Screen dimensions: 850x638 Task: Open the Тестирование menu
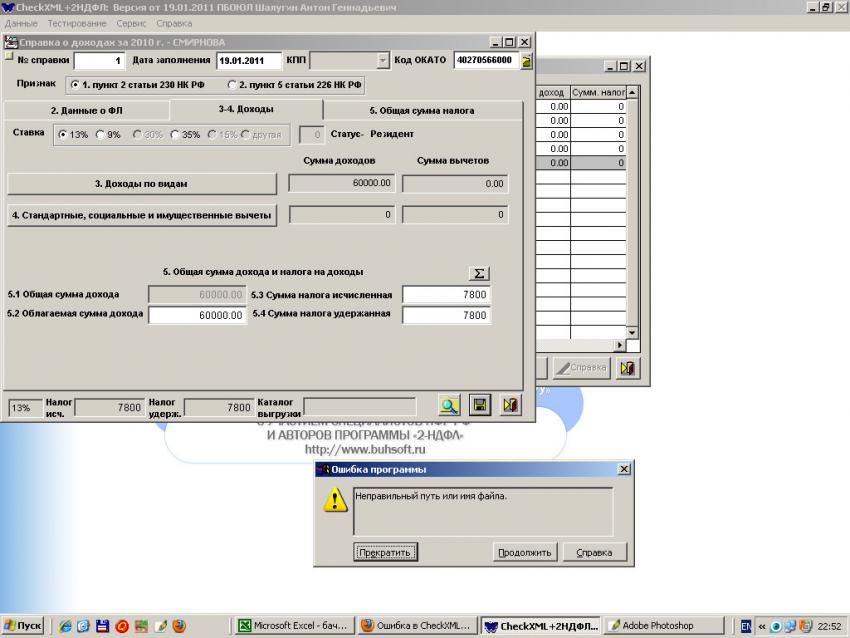click(x=74, y=23)
